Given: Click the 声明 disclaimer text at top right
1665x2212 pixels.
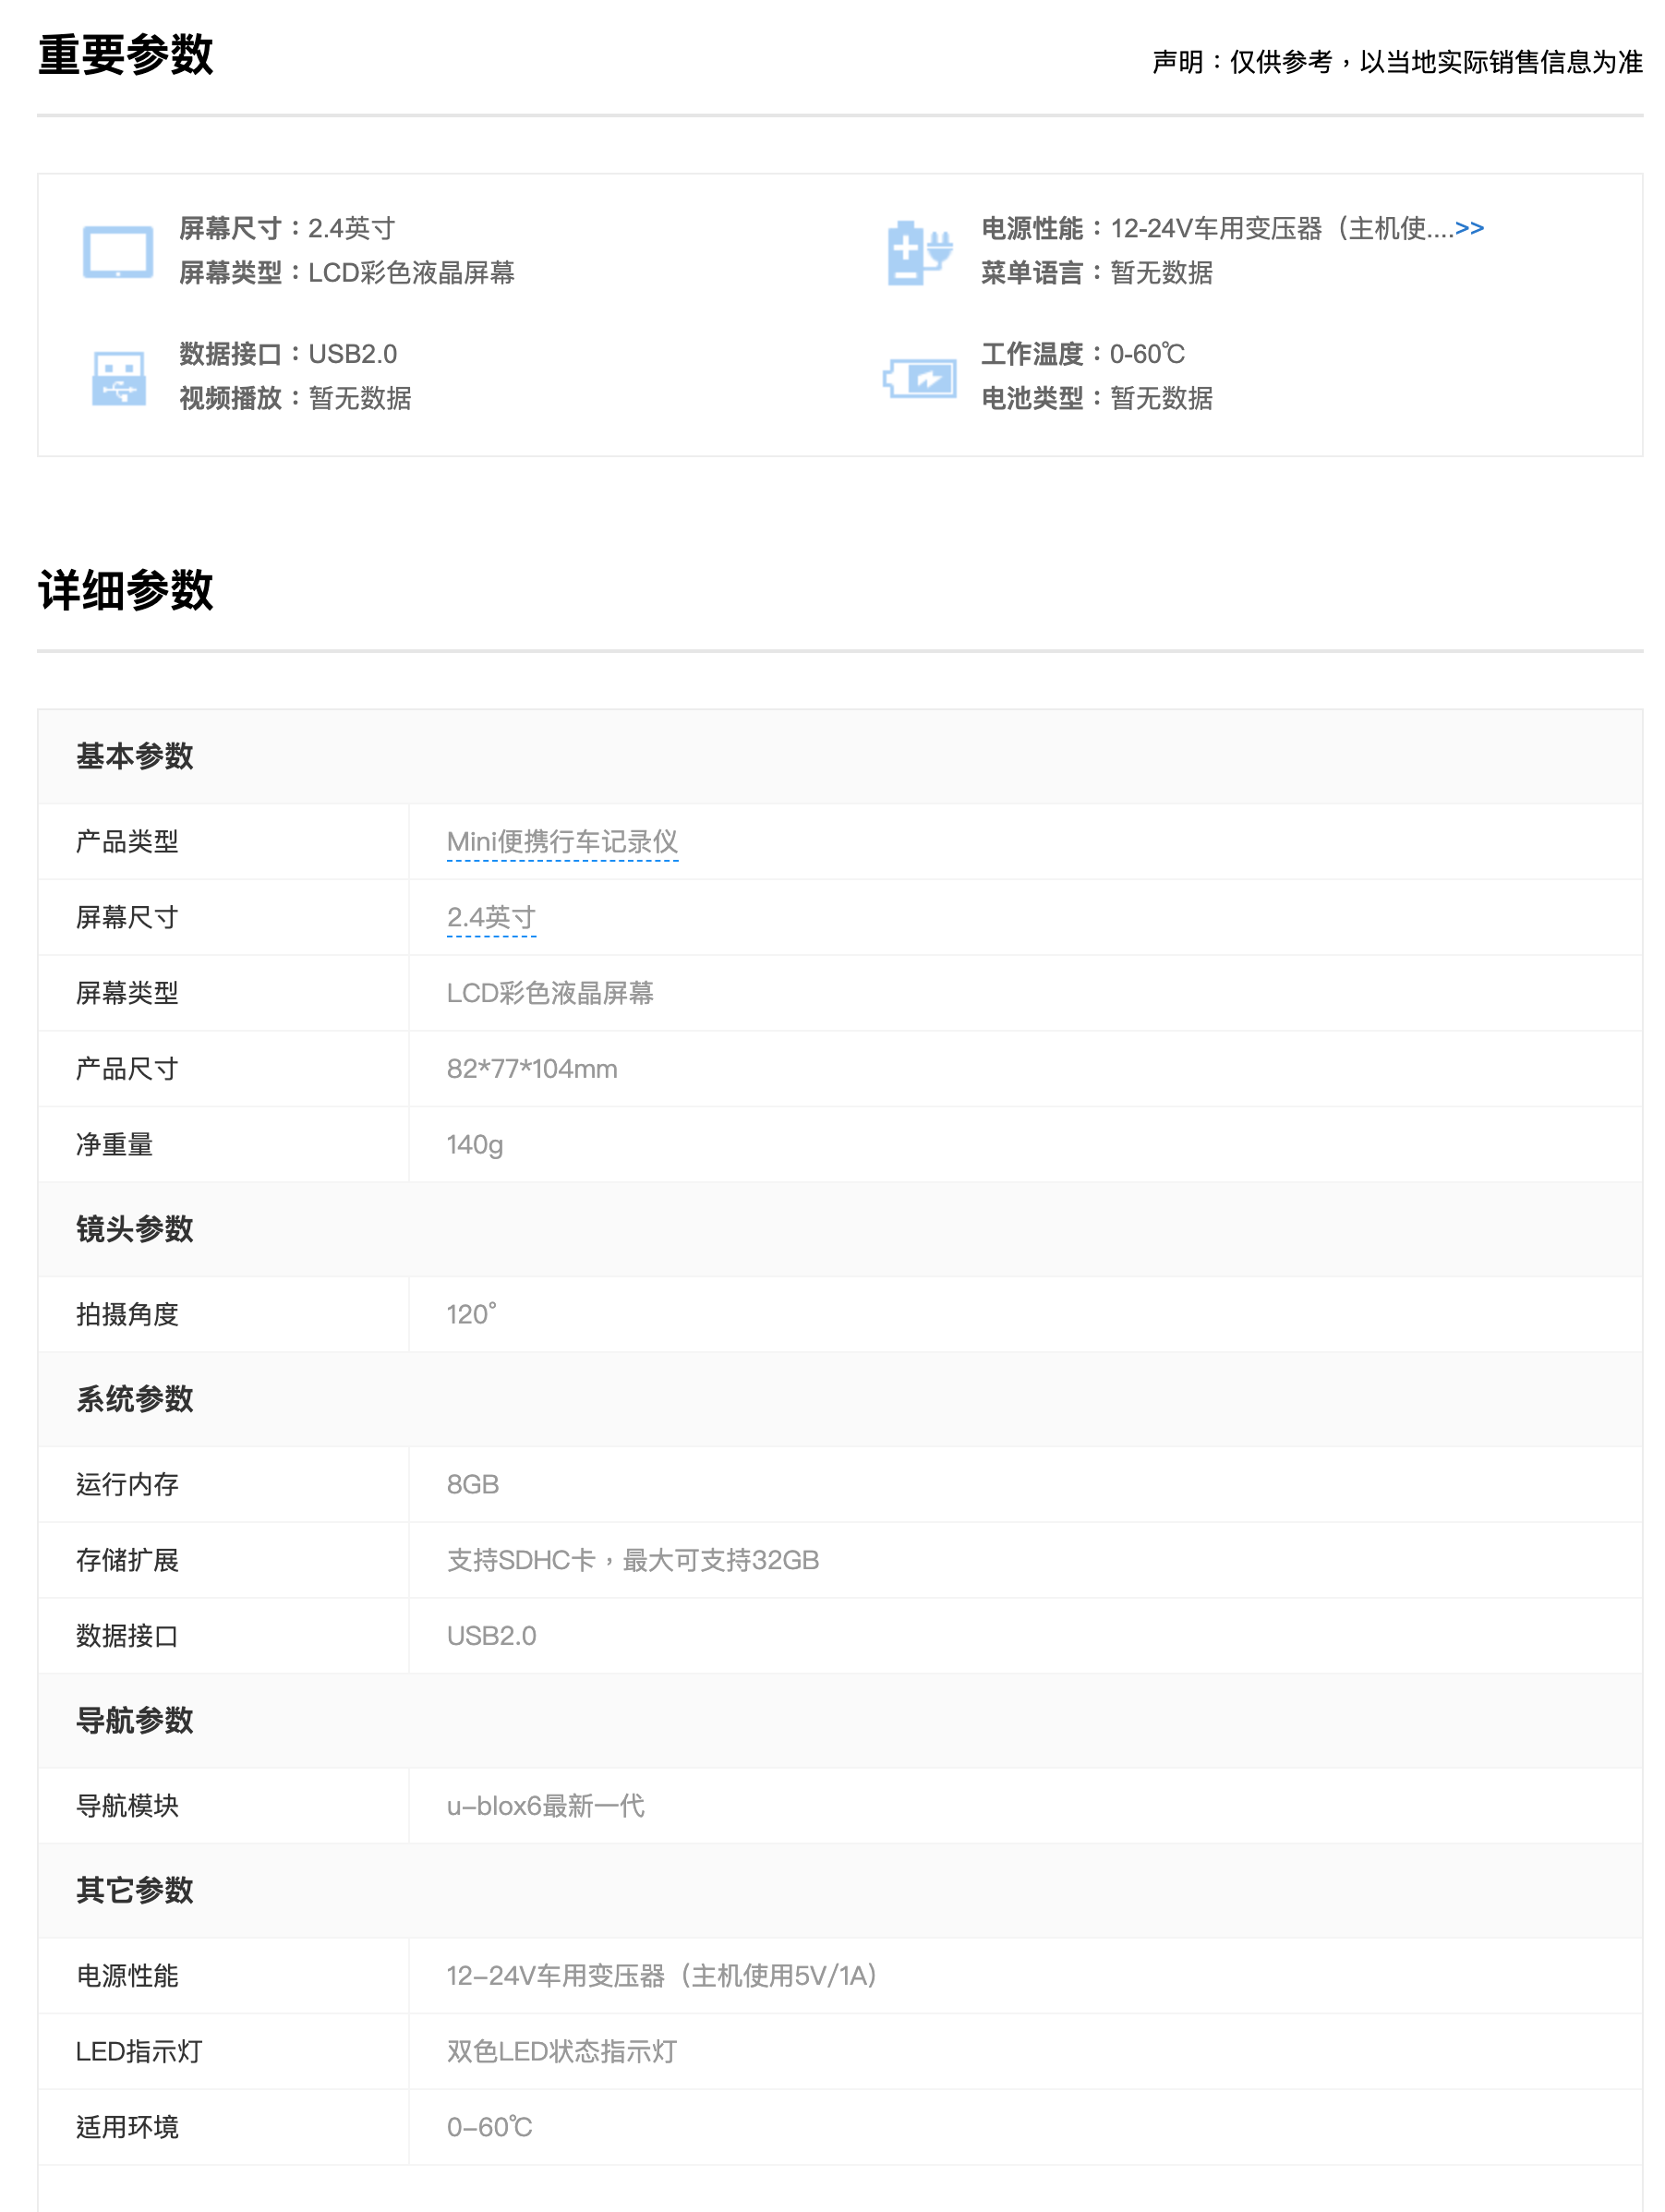Looking at the screenshot, I should pyautogui.click(x=1396, y=62).
